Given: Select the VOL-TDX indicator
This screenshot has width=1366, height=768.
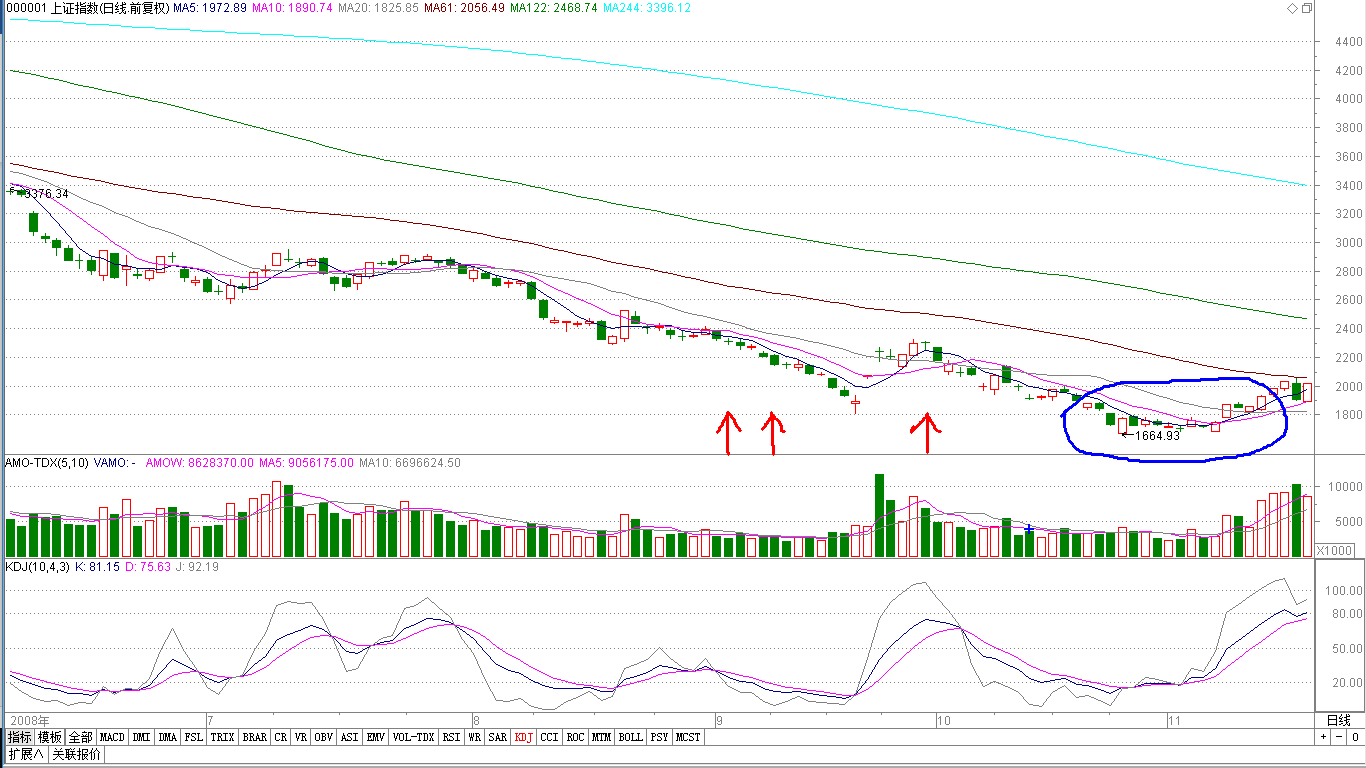Looking at the screenshot, I should click(x=413, y=737).
